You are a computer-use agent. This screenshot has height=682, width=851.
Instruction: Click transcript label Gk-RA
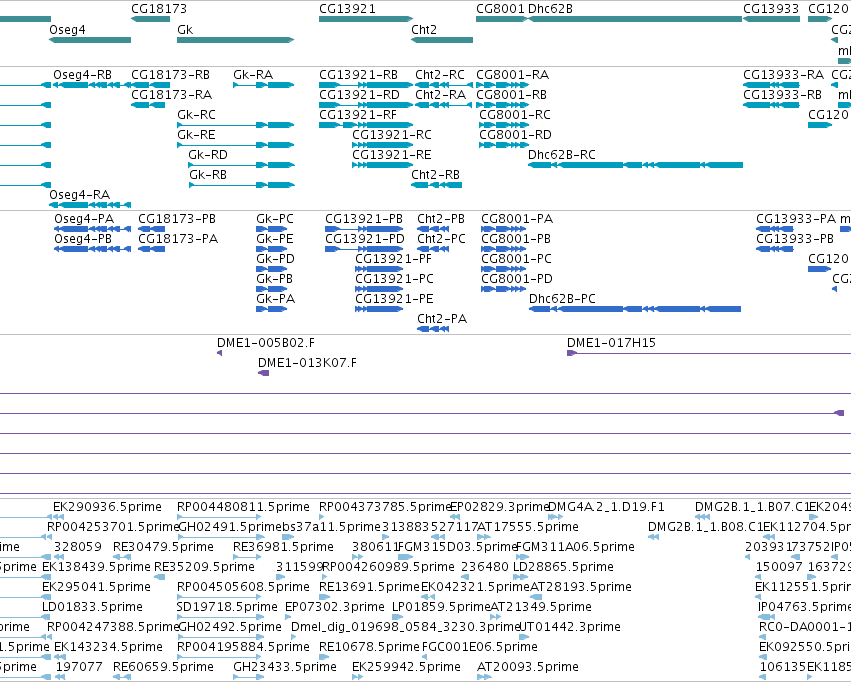(x=253, y=74)
